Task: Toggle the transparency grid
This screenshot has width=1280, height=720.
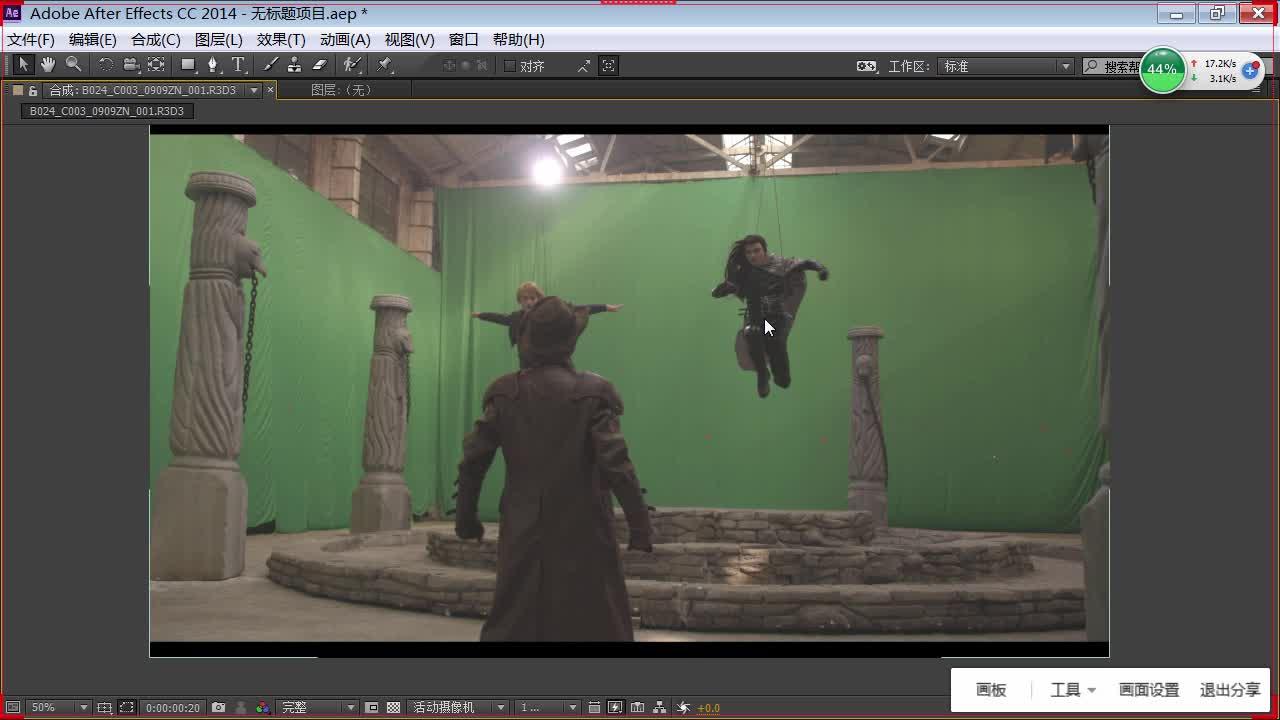Action: click(x=394, y=708)
